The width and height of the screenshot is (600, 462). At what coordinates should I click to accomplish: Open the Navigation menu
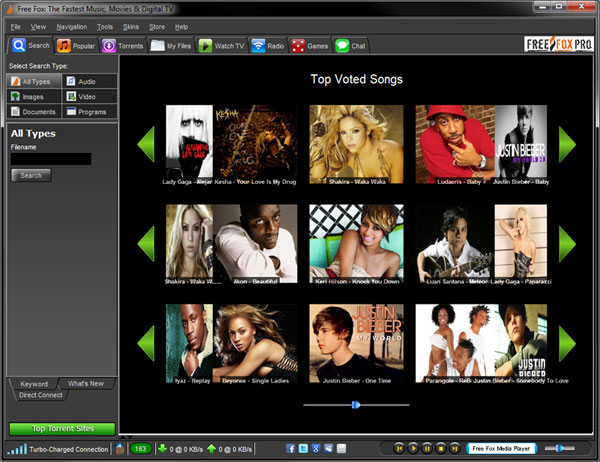72,27
